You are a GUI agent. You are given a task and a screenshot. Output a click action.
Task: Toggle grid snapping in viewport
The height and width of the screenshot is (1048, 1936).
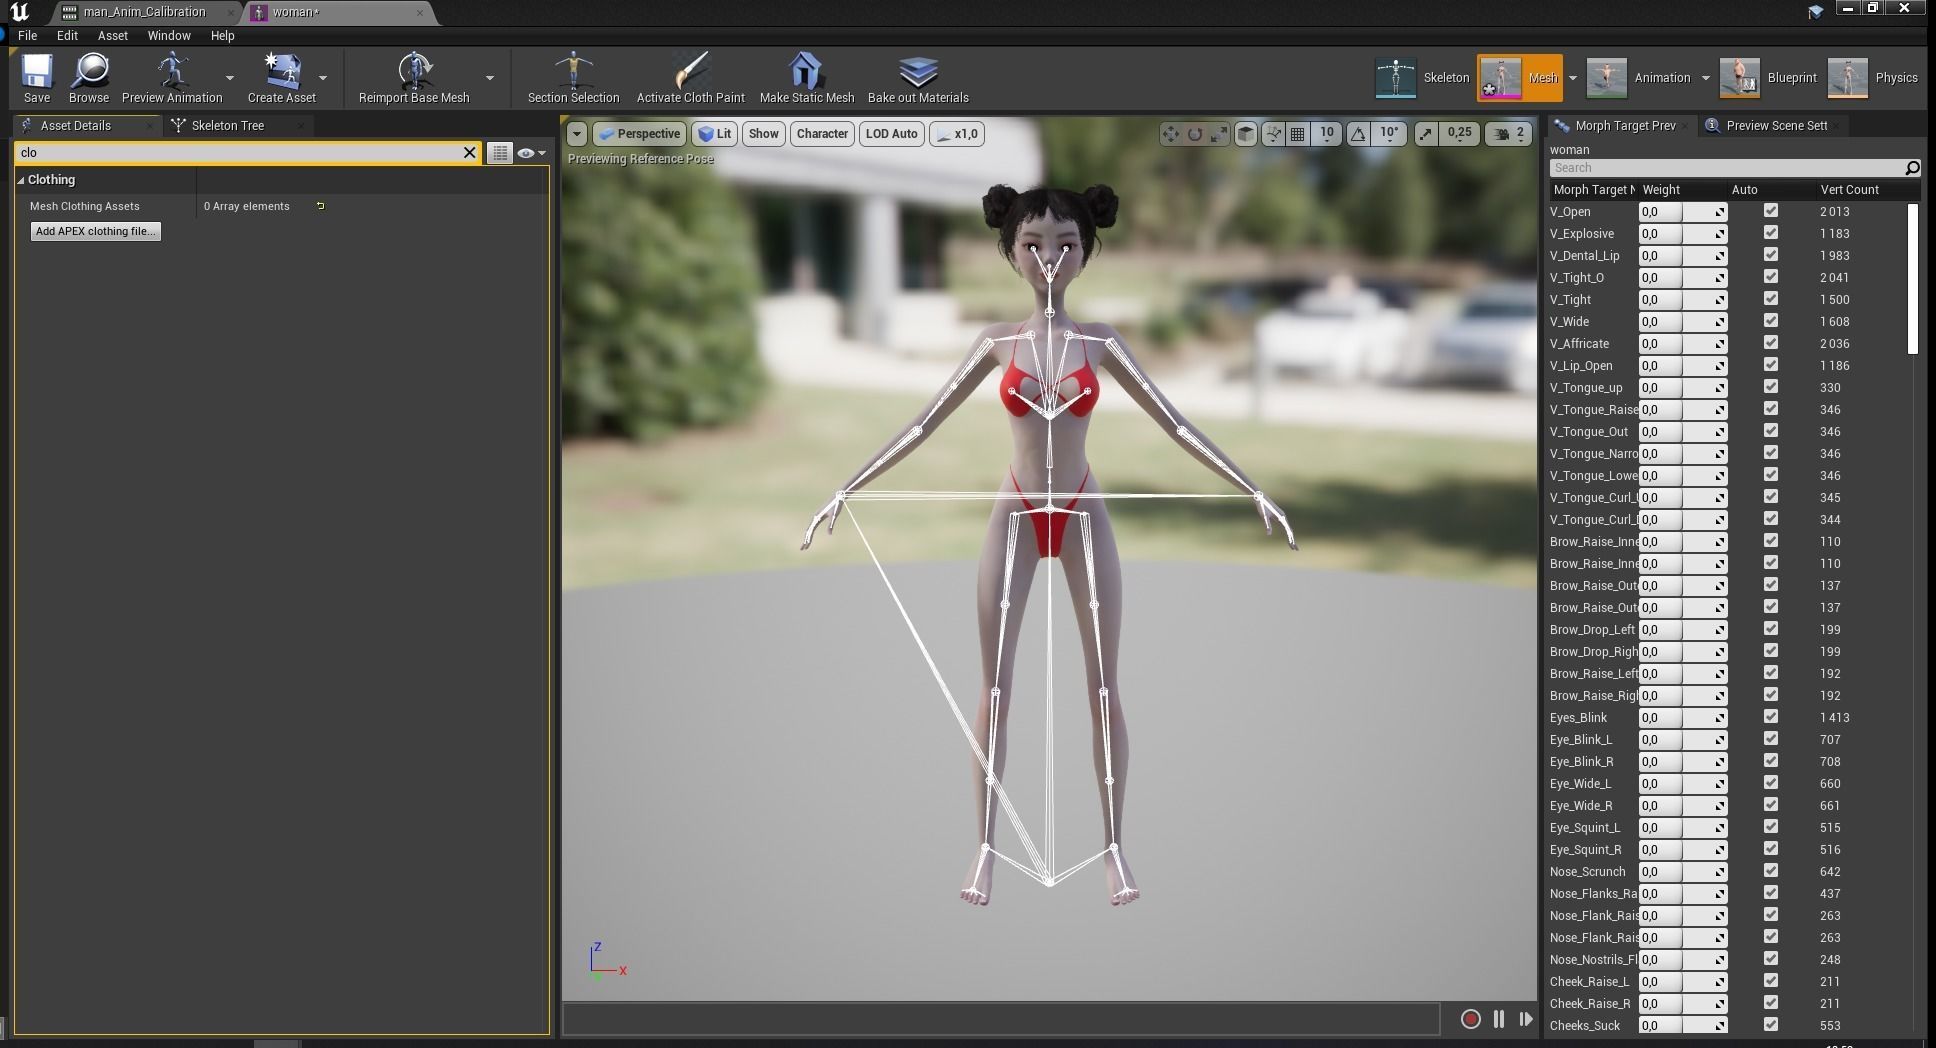click(1297, 134)
